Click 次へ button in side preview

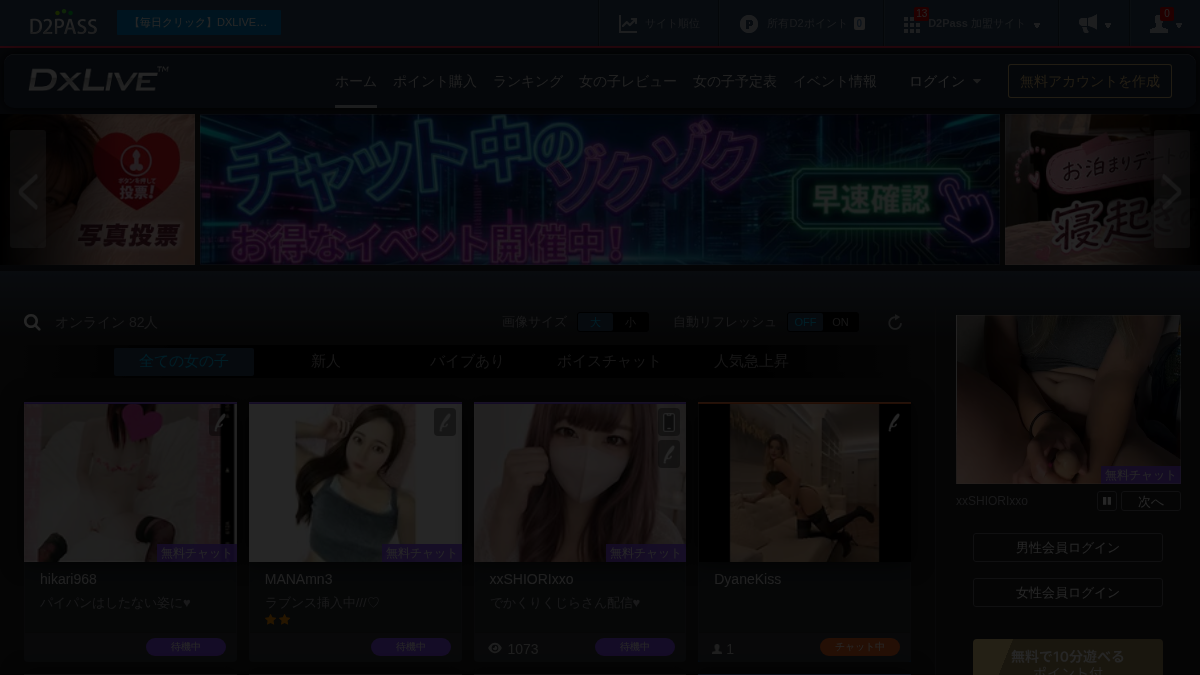pos(1151,501)
